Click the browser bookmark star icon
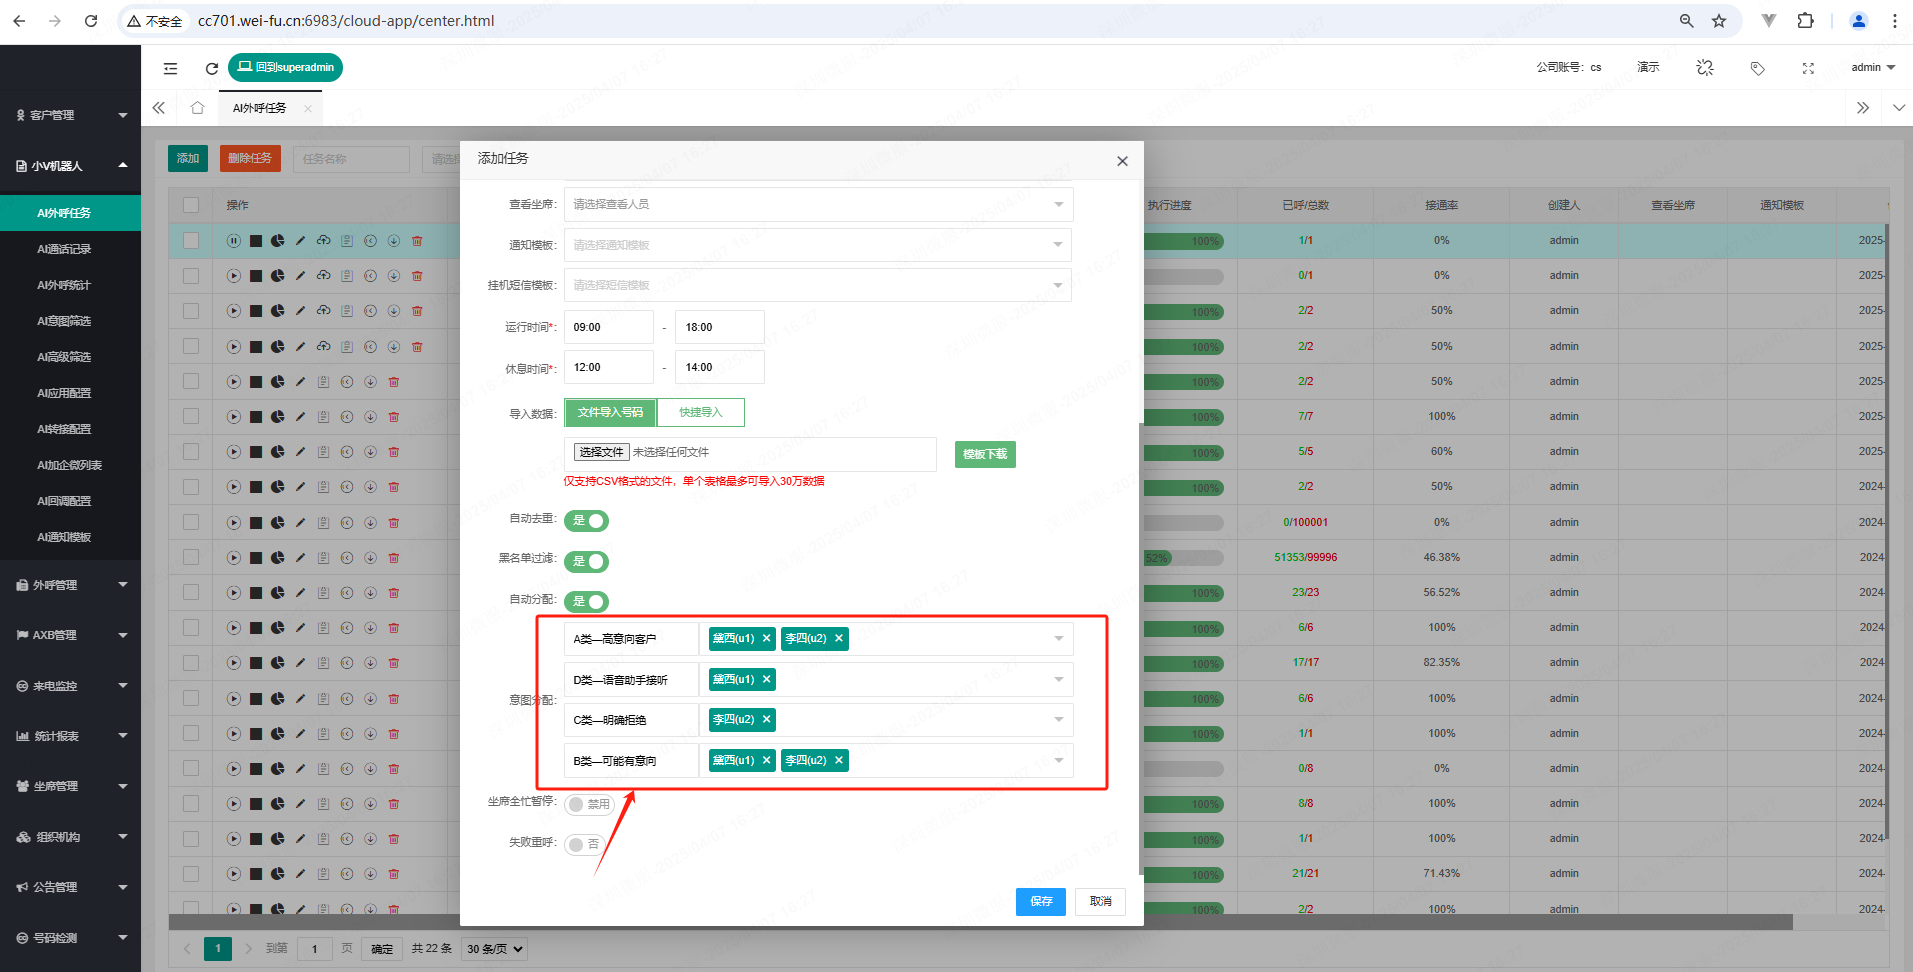1913x972 pixels. [x=1719, y=21]
